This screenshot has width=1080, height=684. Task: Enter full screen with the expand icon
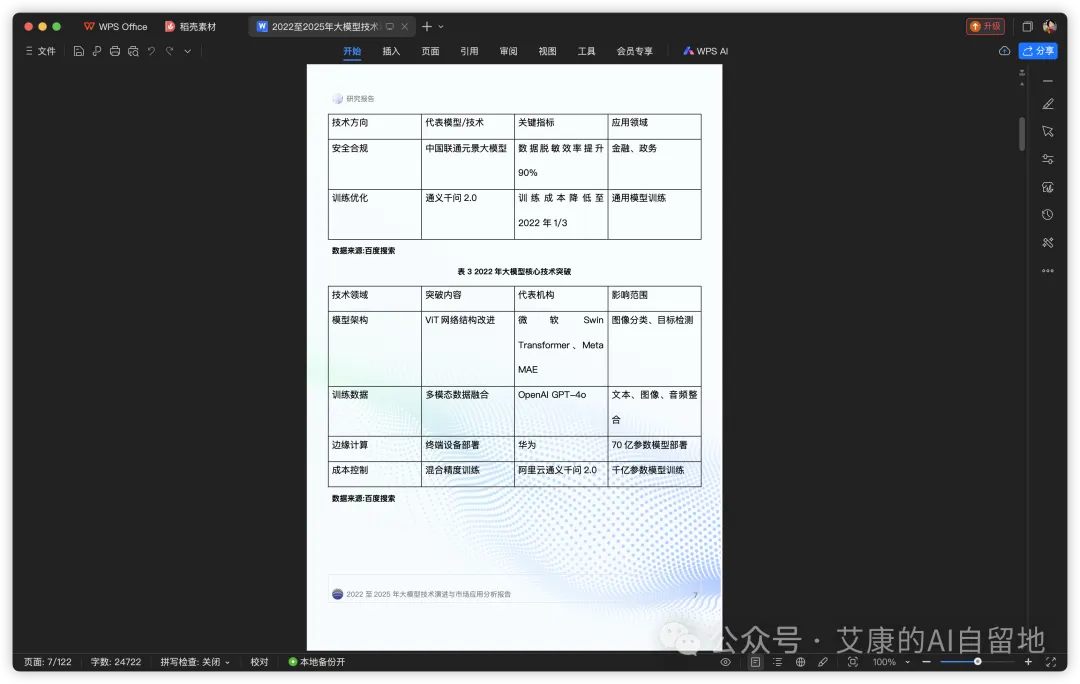[x=1051, y=662]
